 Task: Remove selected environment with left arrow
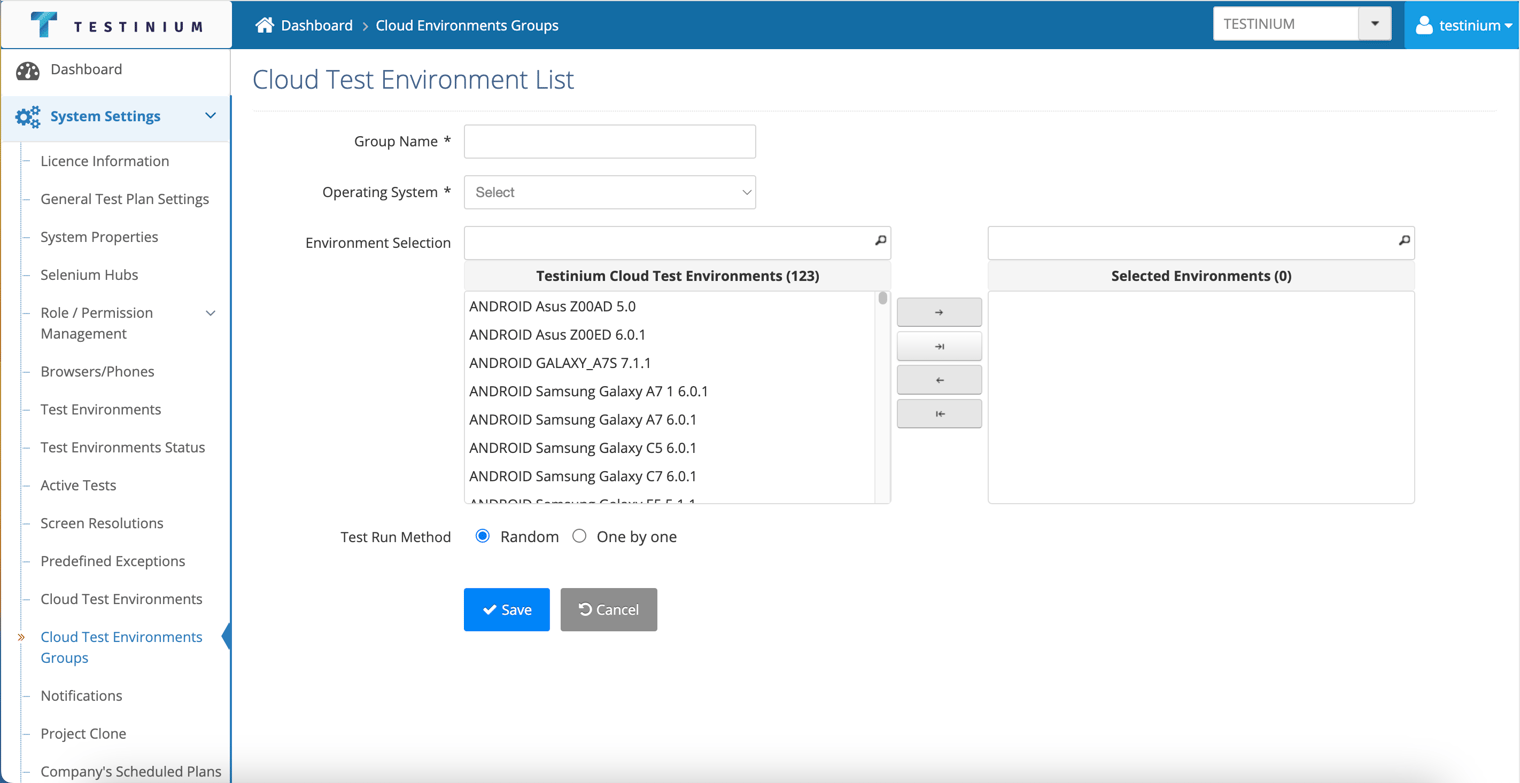[939, 380]
